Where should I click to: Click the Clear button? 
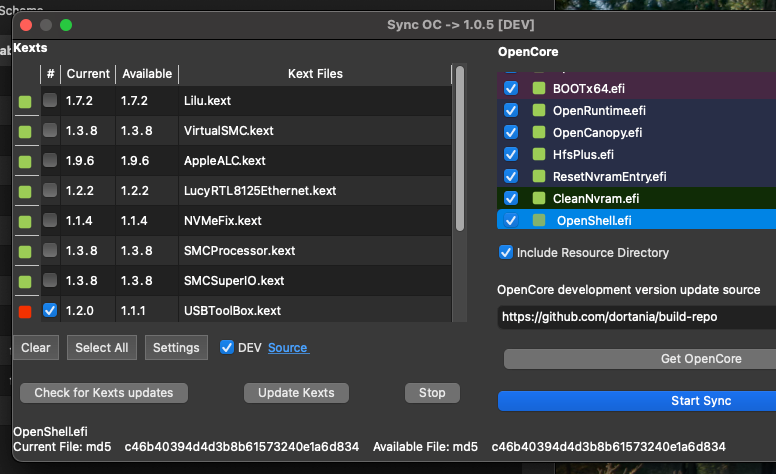point(36,347)
